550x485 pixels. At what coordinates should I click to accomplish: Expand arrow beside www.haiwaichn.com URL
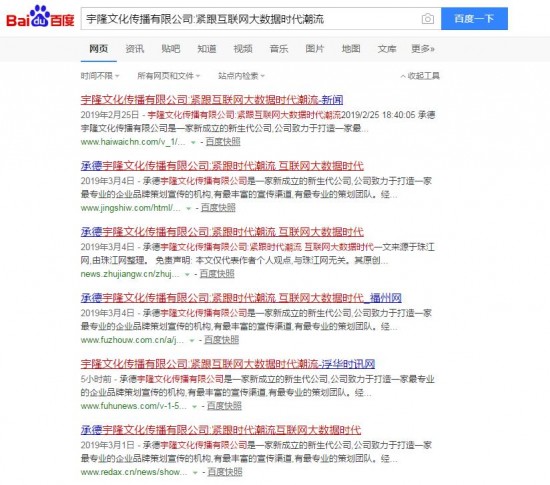[x=193, y=142]
